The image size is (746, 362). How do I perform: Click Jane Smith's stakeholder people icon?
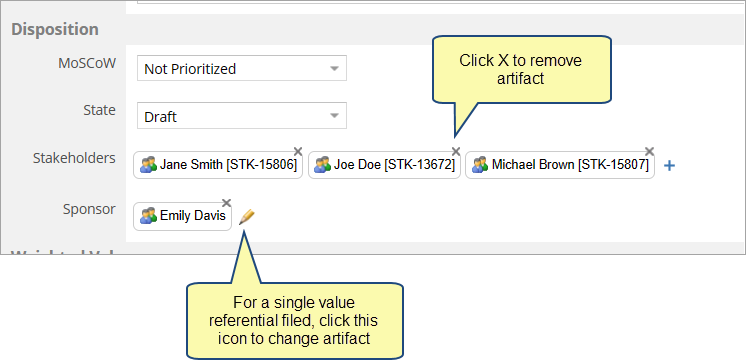pos(148,165)
